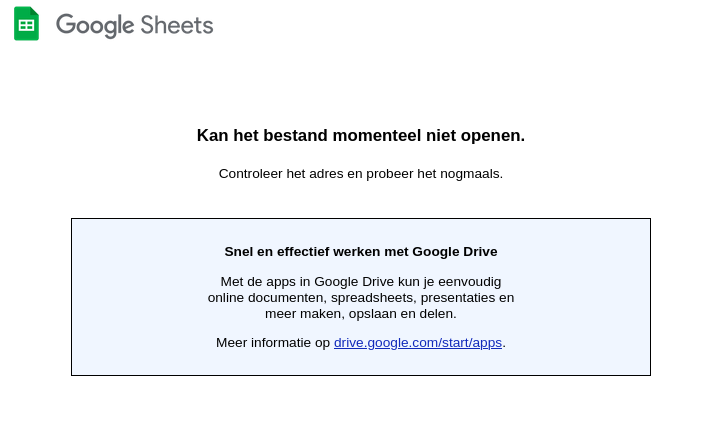Image resolution: width=714 pixels, height=430 pixels.
Task: Click the green Google Sheets icon
Action: point(26,24)
